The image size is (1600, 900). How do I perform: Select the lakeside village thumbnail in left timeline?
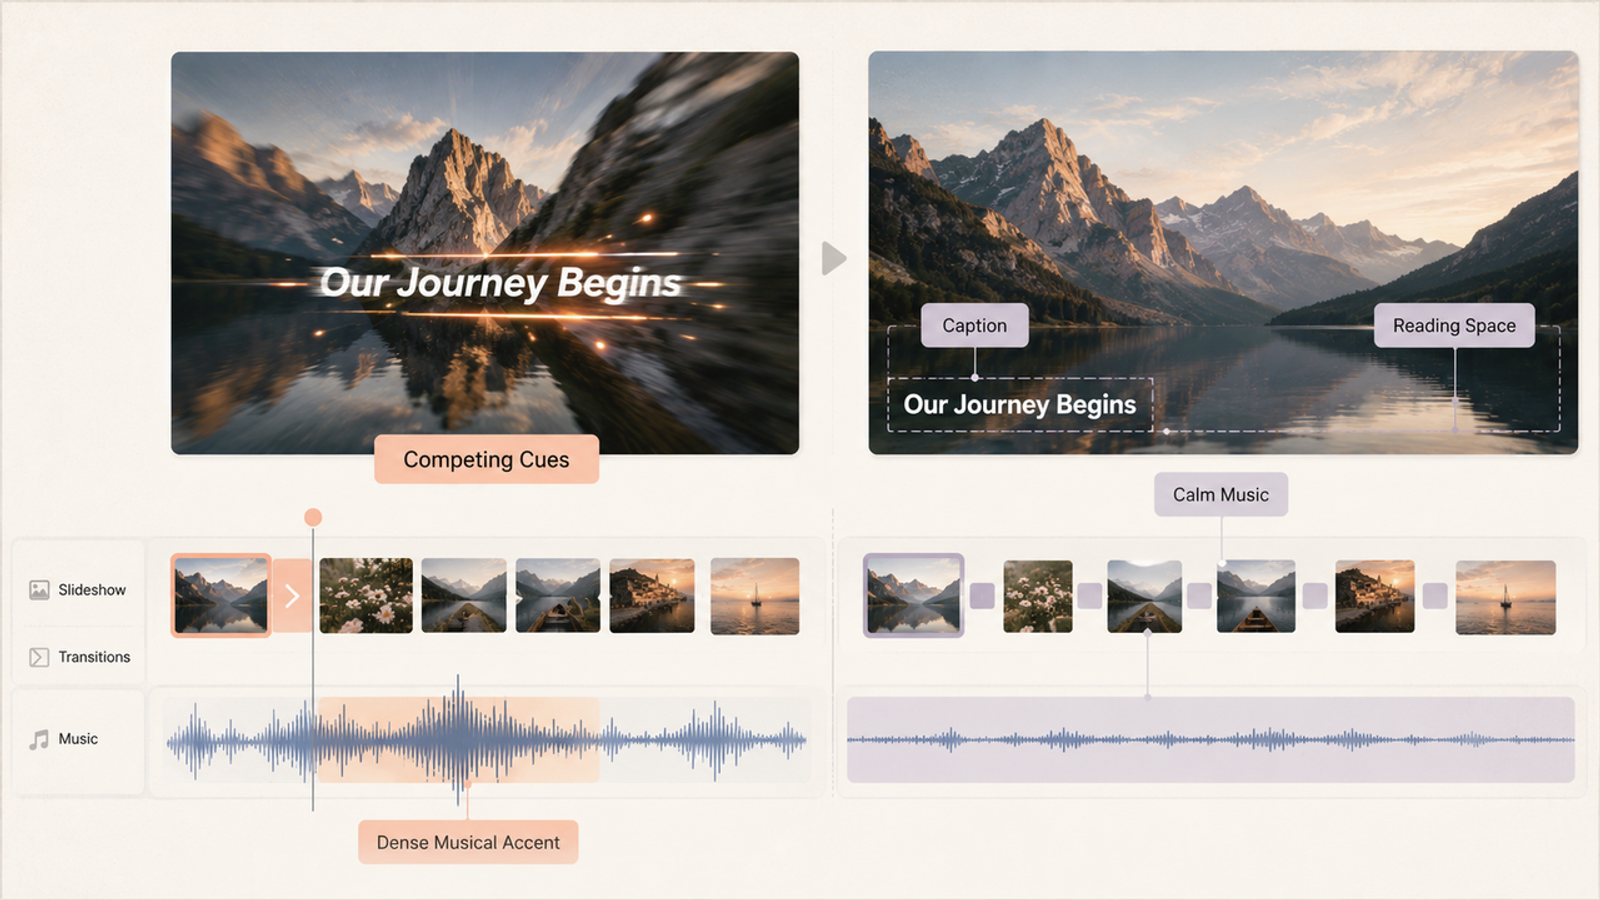tap(652, 595)
